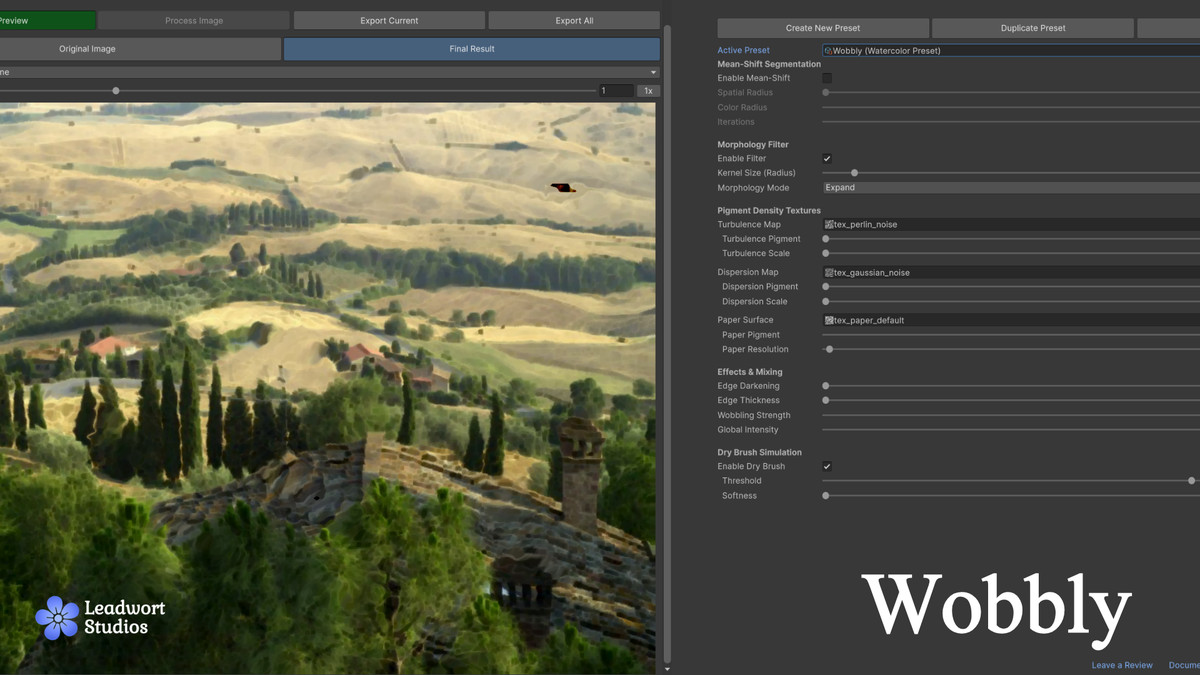The width and height of the screenshot is (1200, 675).
Task: Click the Paper Pigment slider track
Action: click(x=1010, y=335)
